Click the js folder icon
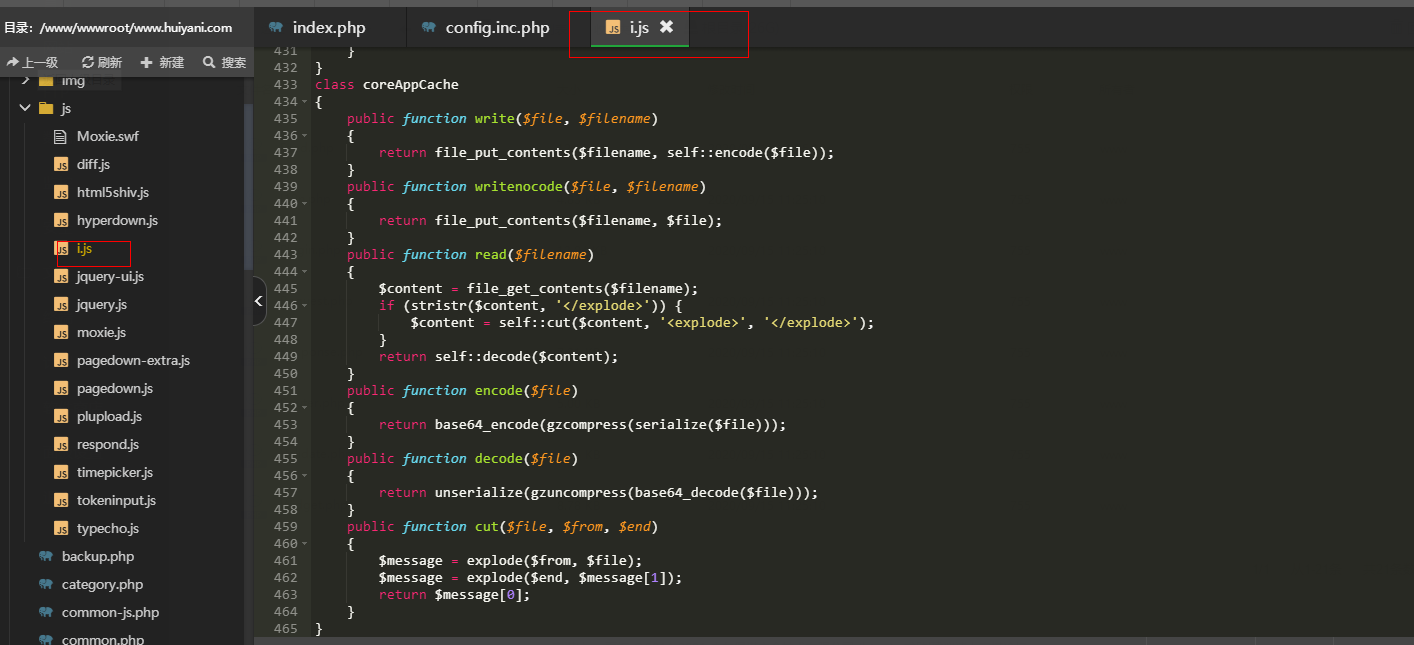 pos(46,108)
